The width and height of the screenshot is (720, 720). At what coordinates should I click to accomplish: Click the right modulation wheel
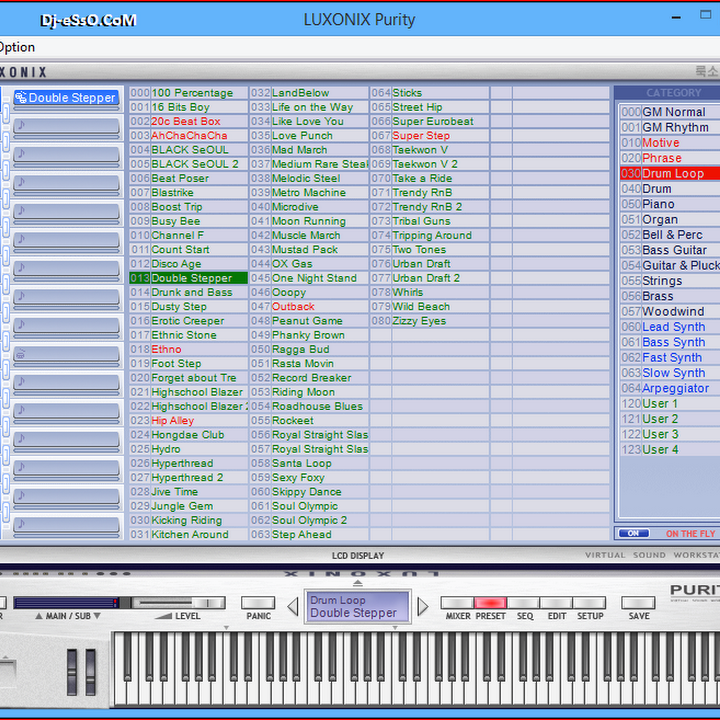point(91,671)
